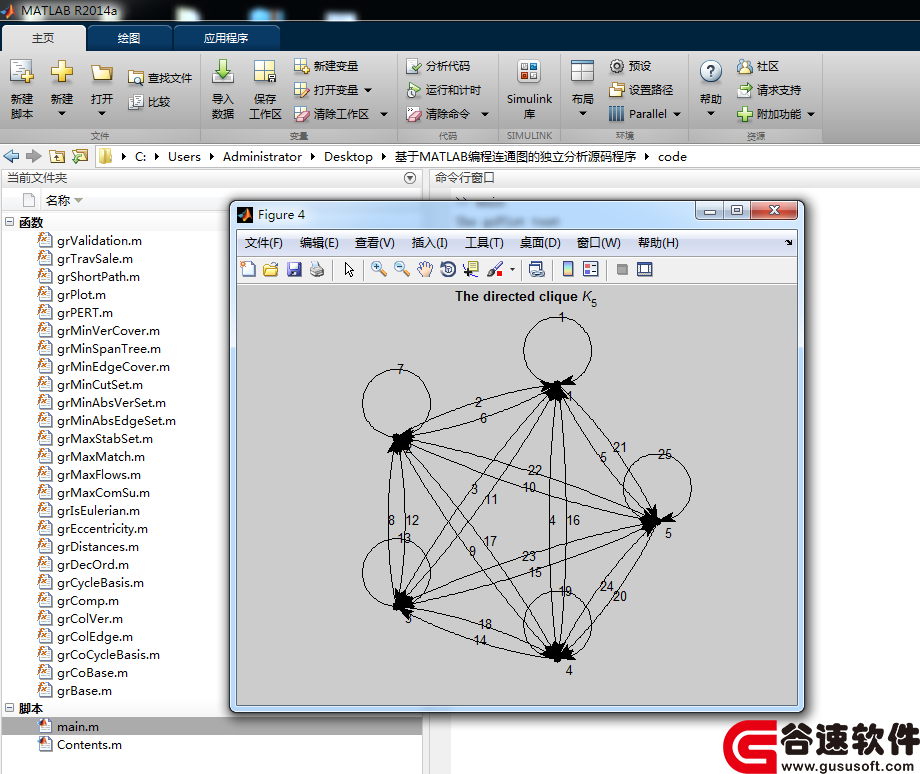This screenshot has width=920, height=774.
Task: Open the 工具(T) menu in Figure 4
Action: tap(484, 243)
